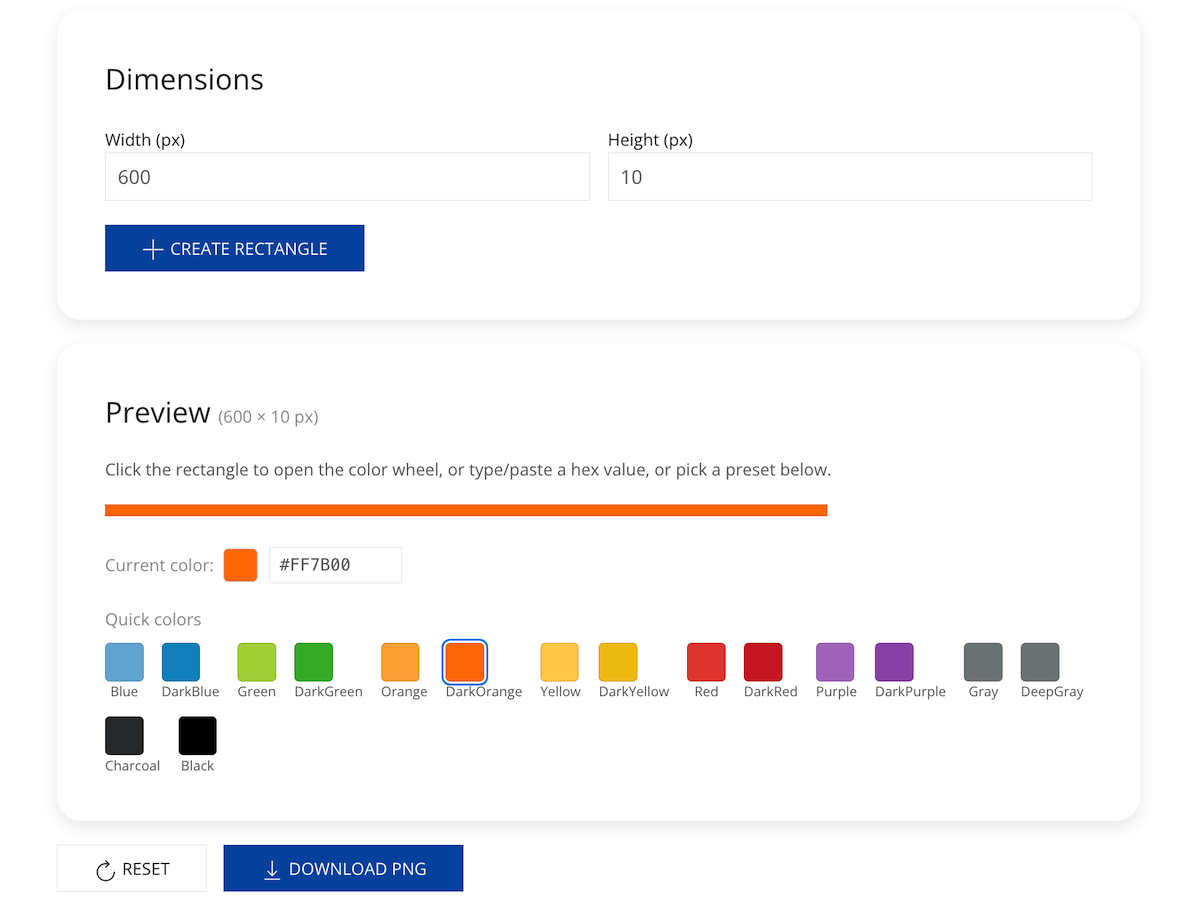
Task: Click the Dimensions heading text
Action: [184, 79]
